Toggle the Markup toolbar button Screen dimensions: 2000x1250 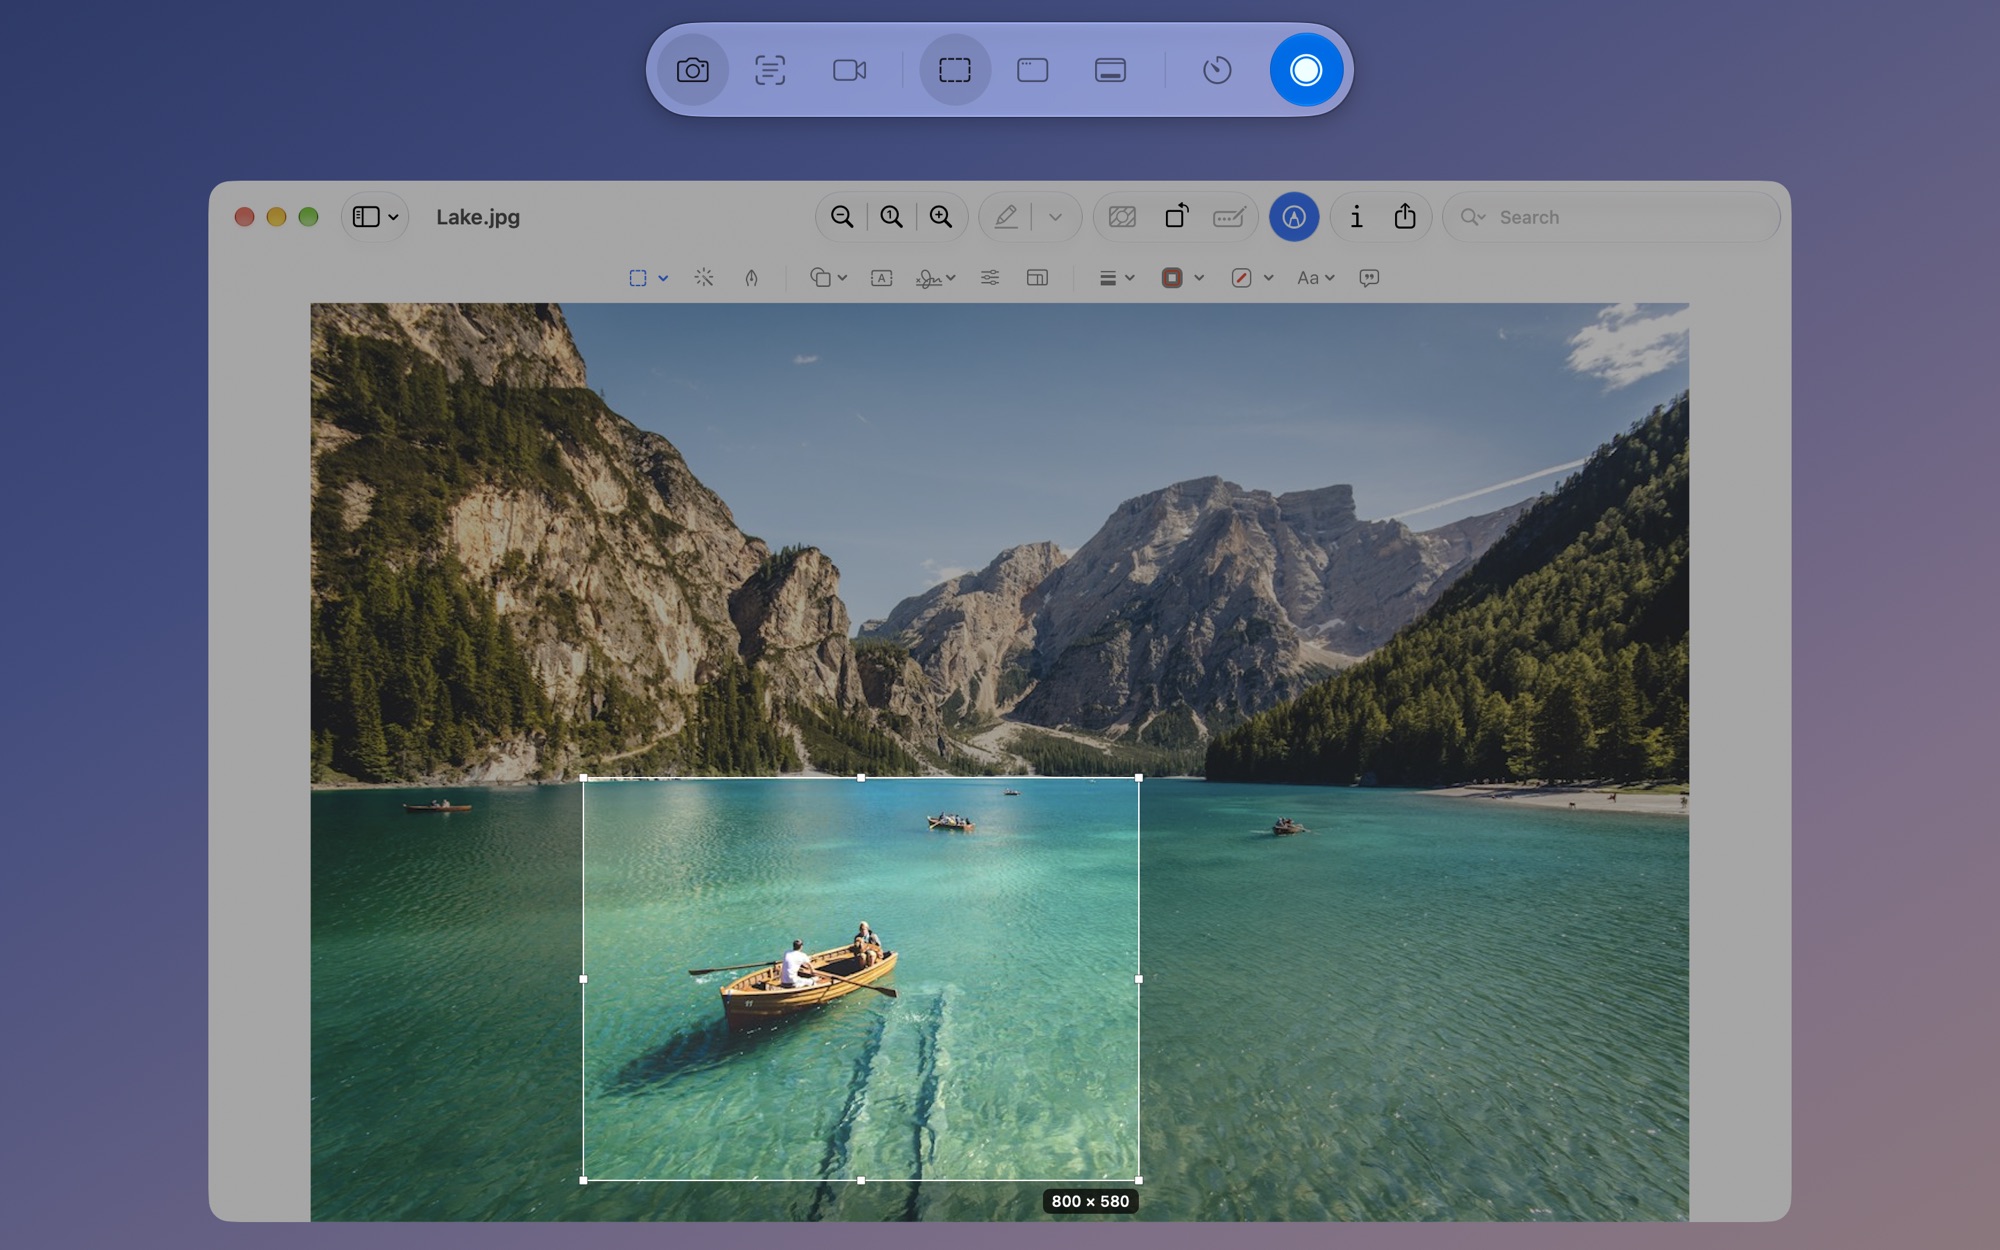1294,217
